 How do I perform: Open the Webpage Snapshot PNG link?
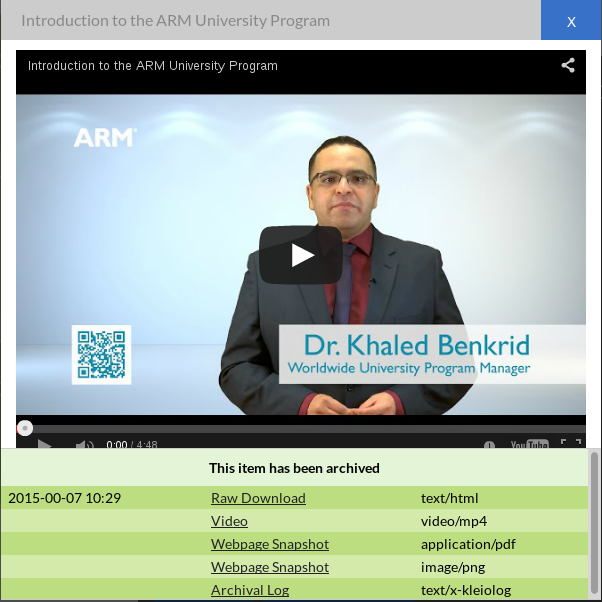pyautogui.click(x=270, y=567)
